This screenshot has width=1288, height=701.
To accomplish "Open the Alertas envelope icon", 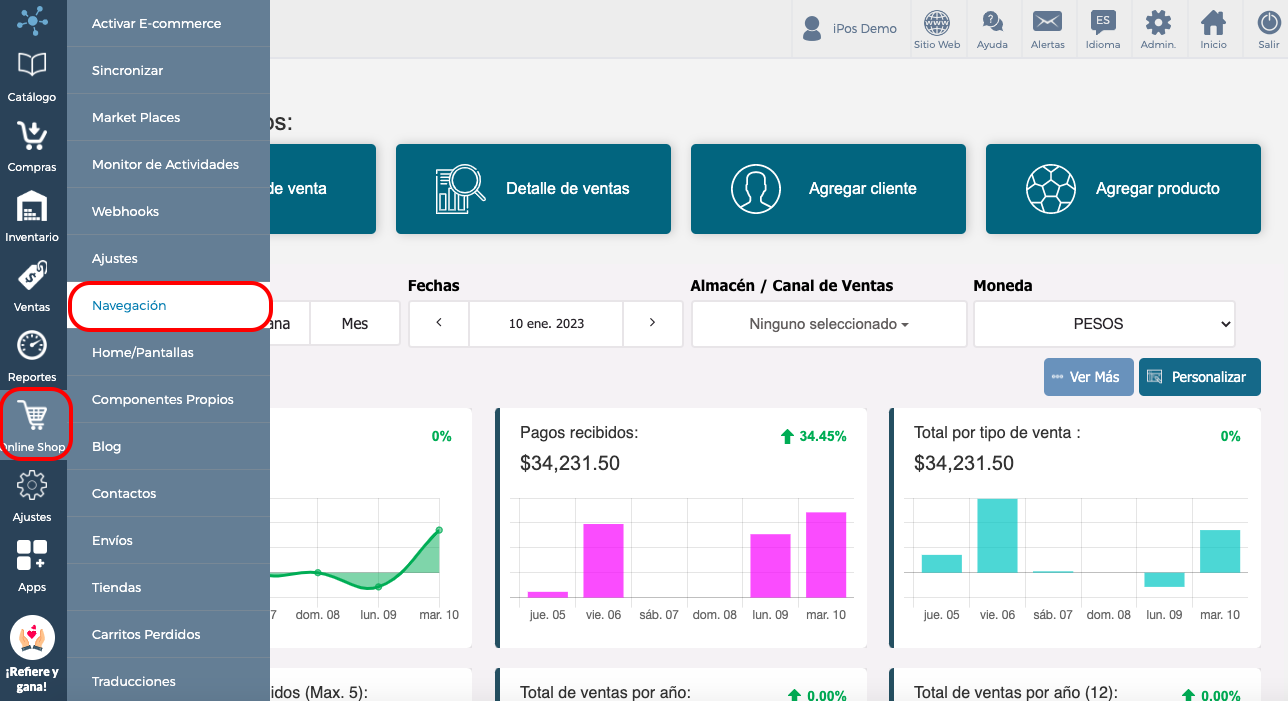I will coord(1047,23).
